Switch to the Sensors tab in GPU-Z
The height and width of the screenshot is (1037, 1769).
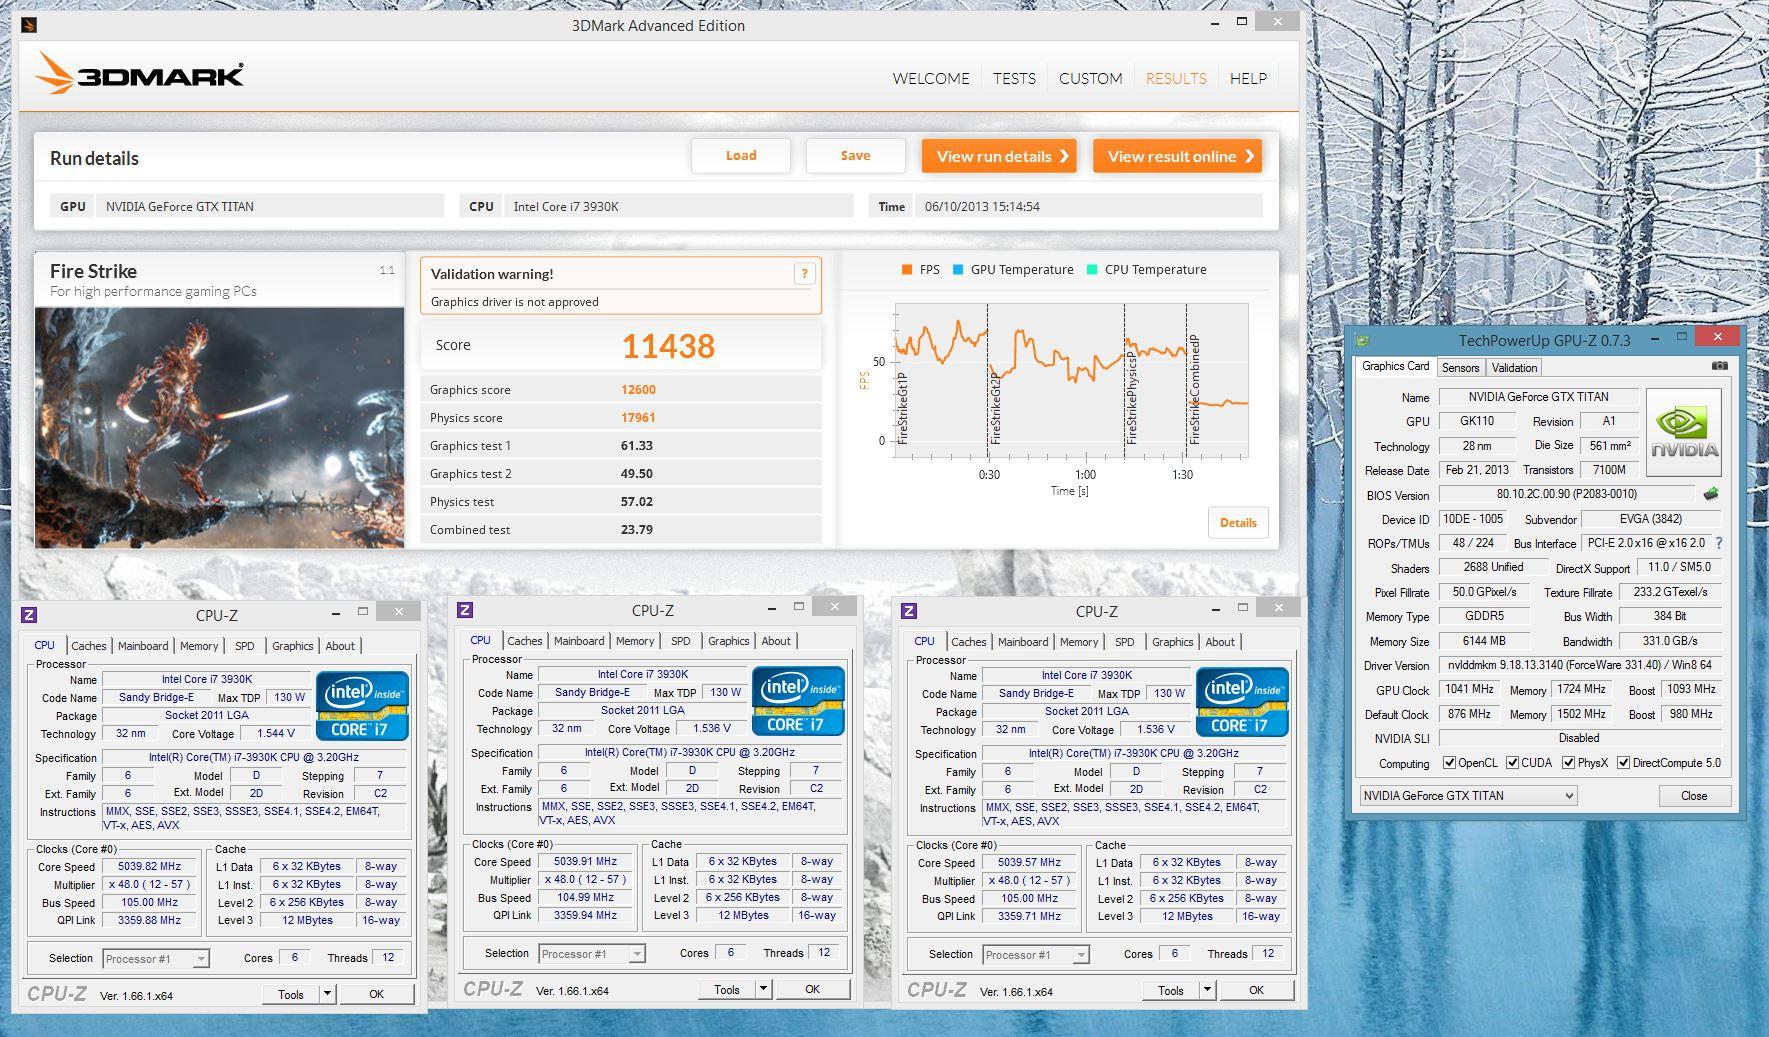click(1460, 368)
